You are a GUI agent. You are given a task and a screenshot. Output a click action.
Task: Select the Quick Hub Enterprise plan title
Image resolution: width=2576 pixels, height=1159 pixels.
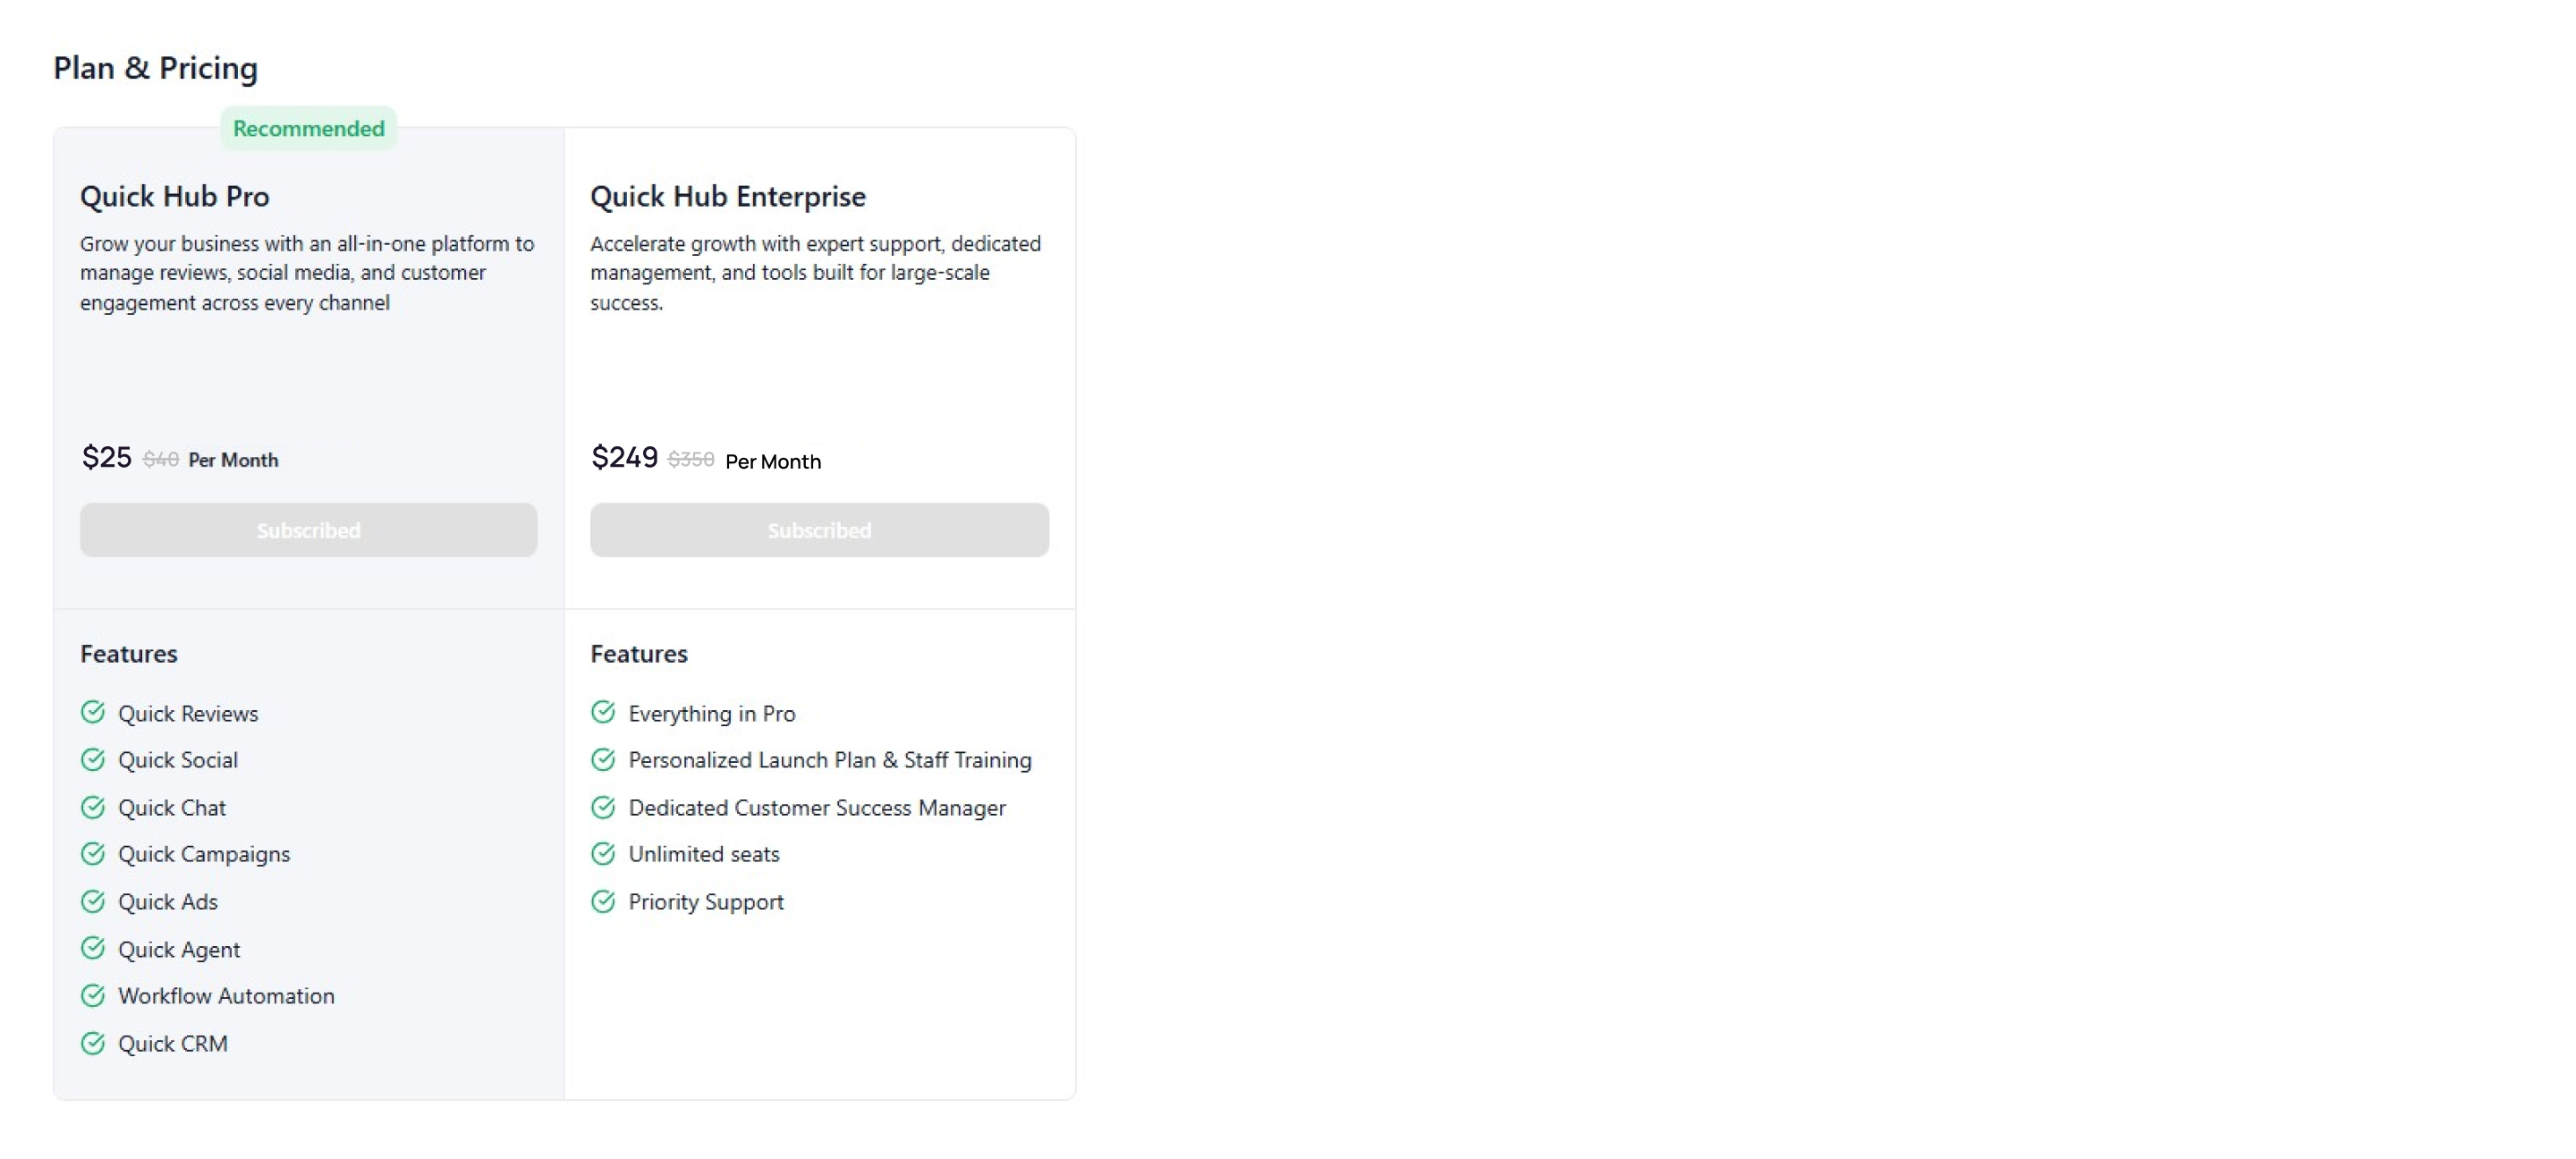[728, 196]
